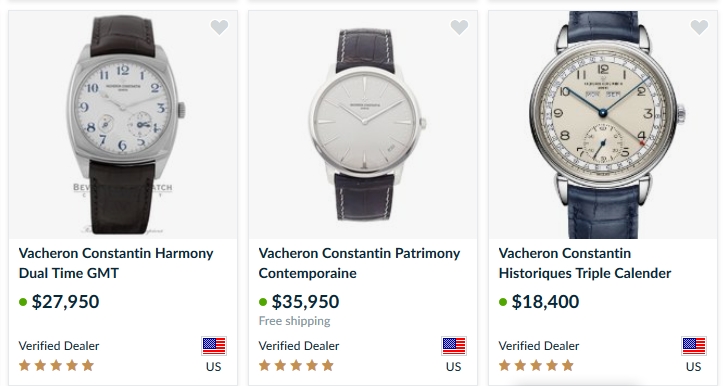Favorite the Harmony Dual Time GMT watch
This screenshot has width=728, height=386.
click(x=219, y=27)
